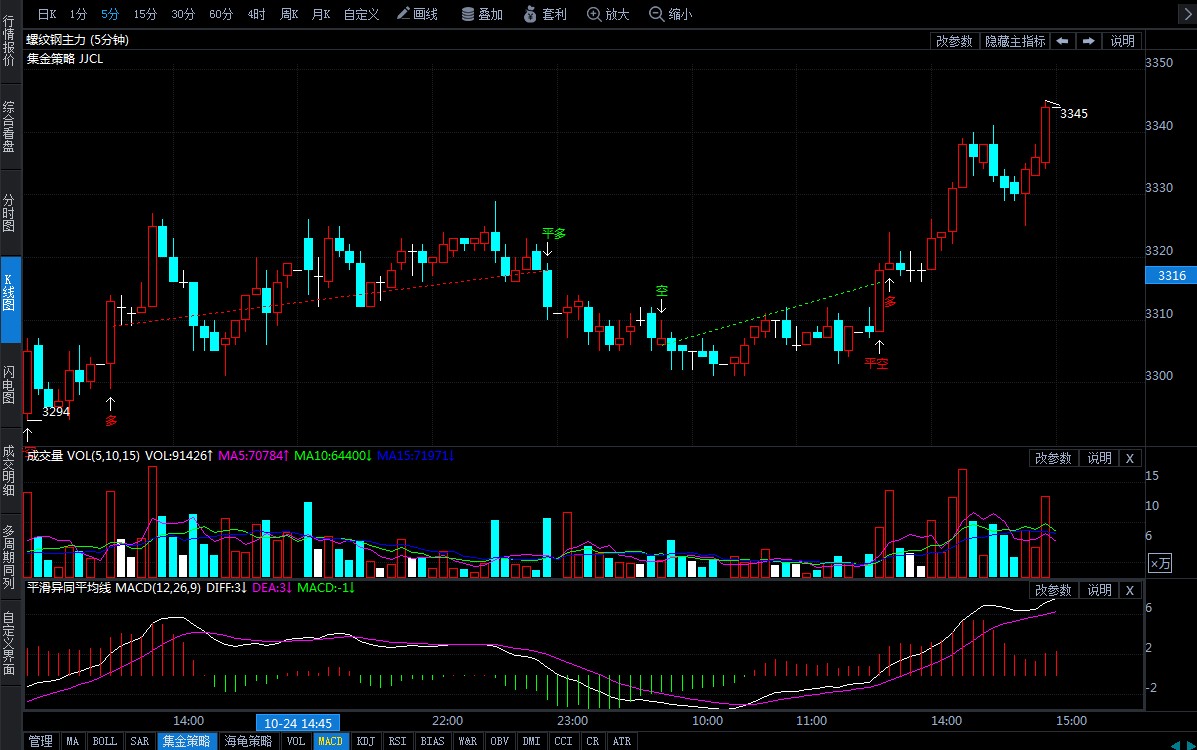Open the 叠加 overlay stack tool
The width and height of the screenshot is (1197, 750).
click(x=482, y=14)
